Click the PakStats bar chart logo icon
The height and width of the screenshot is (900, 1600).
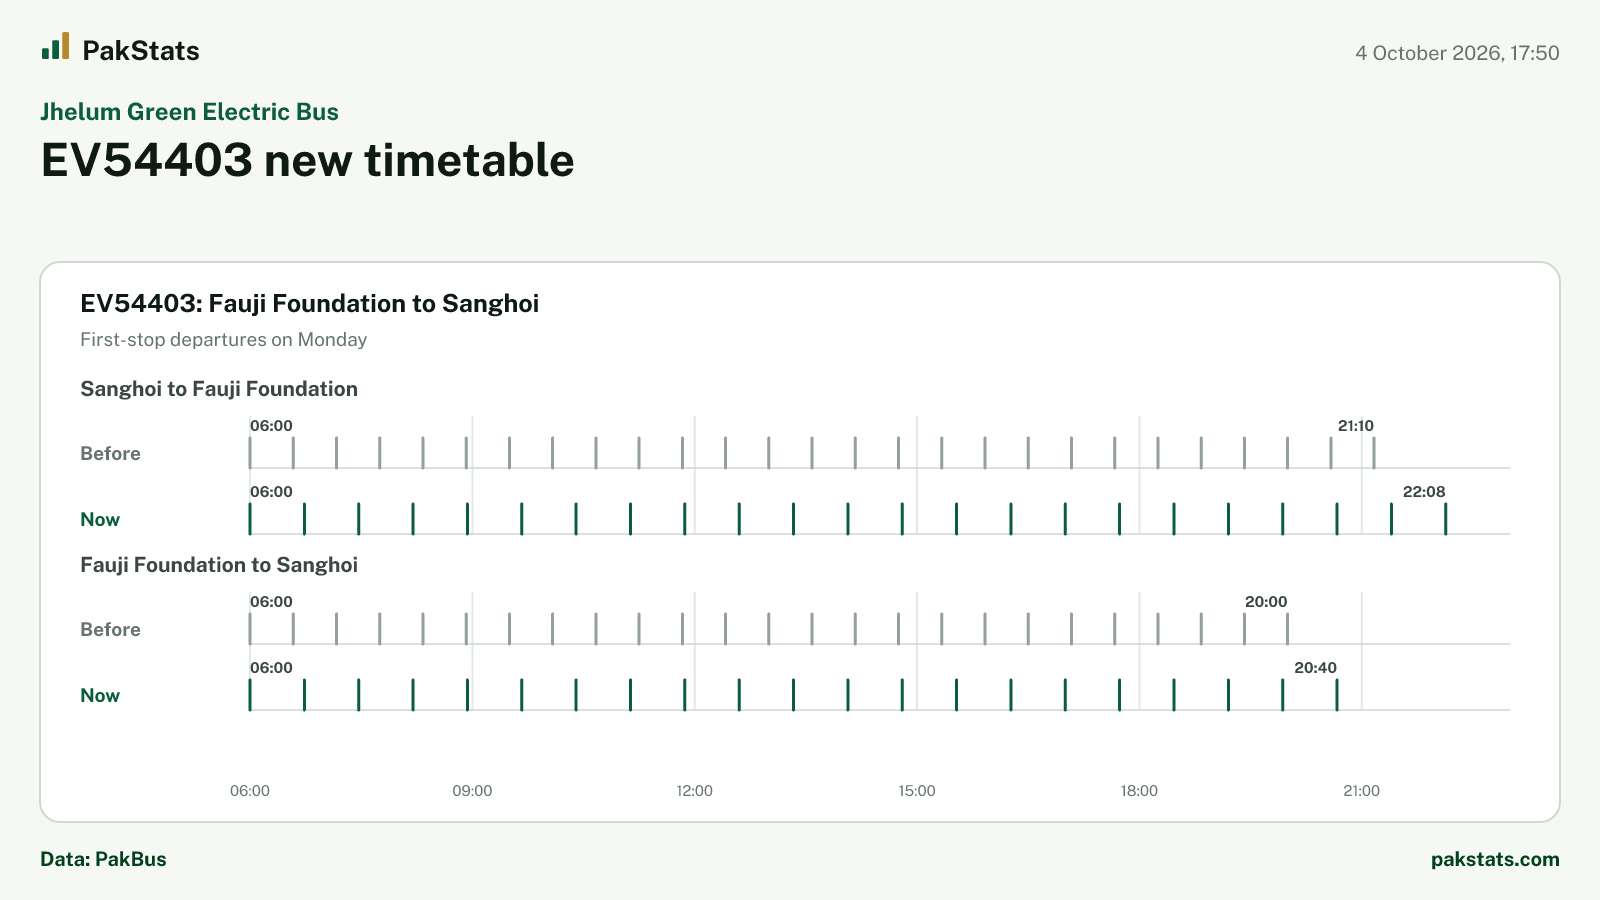coord(55,46)
